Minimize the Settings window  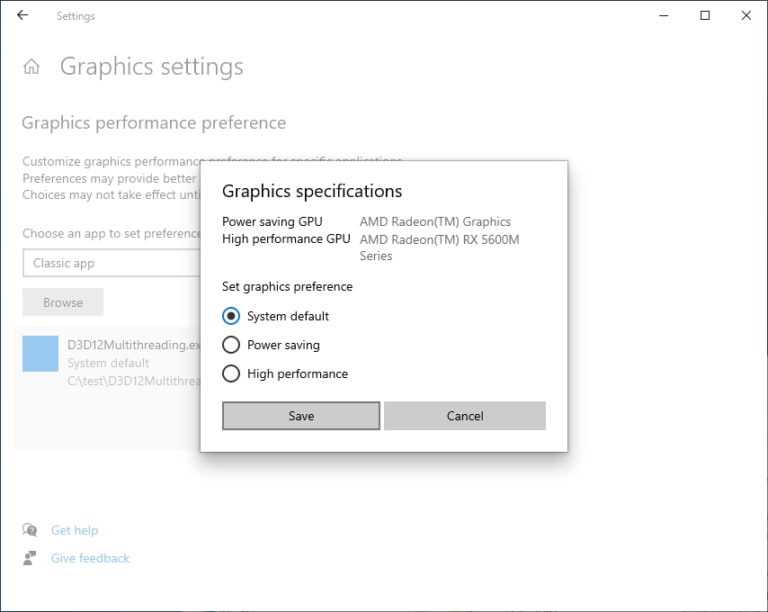click(x=663, y=16)
